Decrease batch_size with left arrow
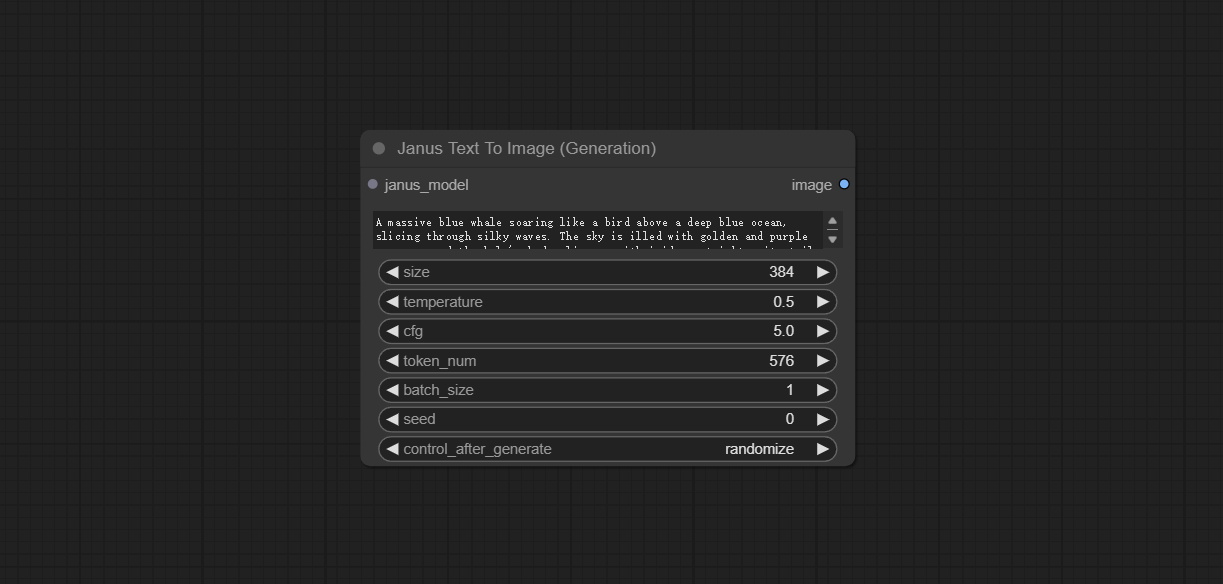1223x584 pixels. [x=392, y=390]
